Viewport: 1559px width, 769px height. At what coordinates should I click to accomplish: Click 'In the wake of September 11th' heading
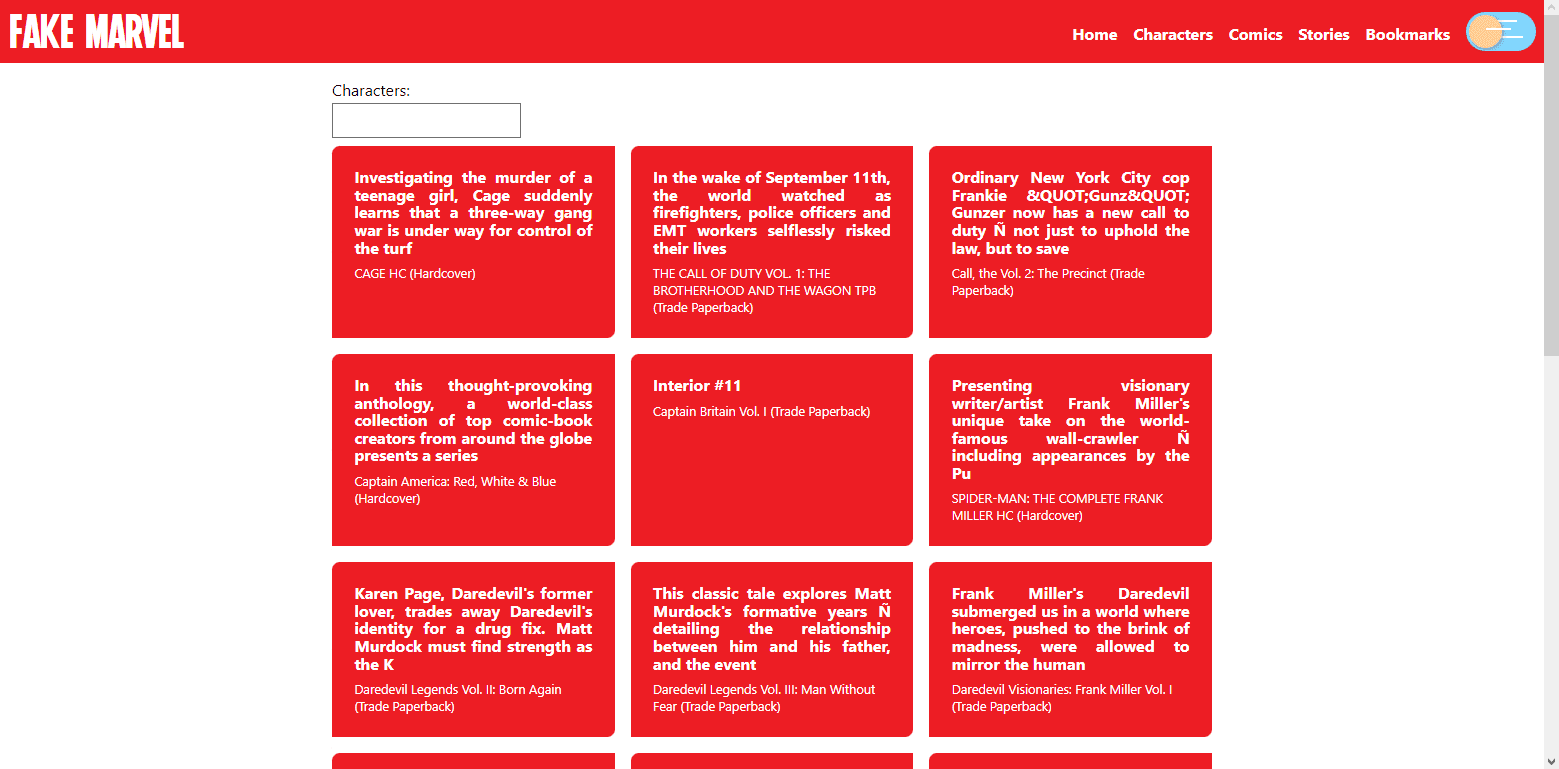772,213
